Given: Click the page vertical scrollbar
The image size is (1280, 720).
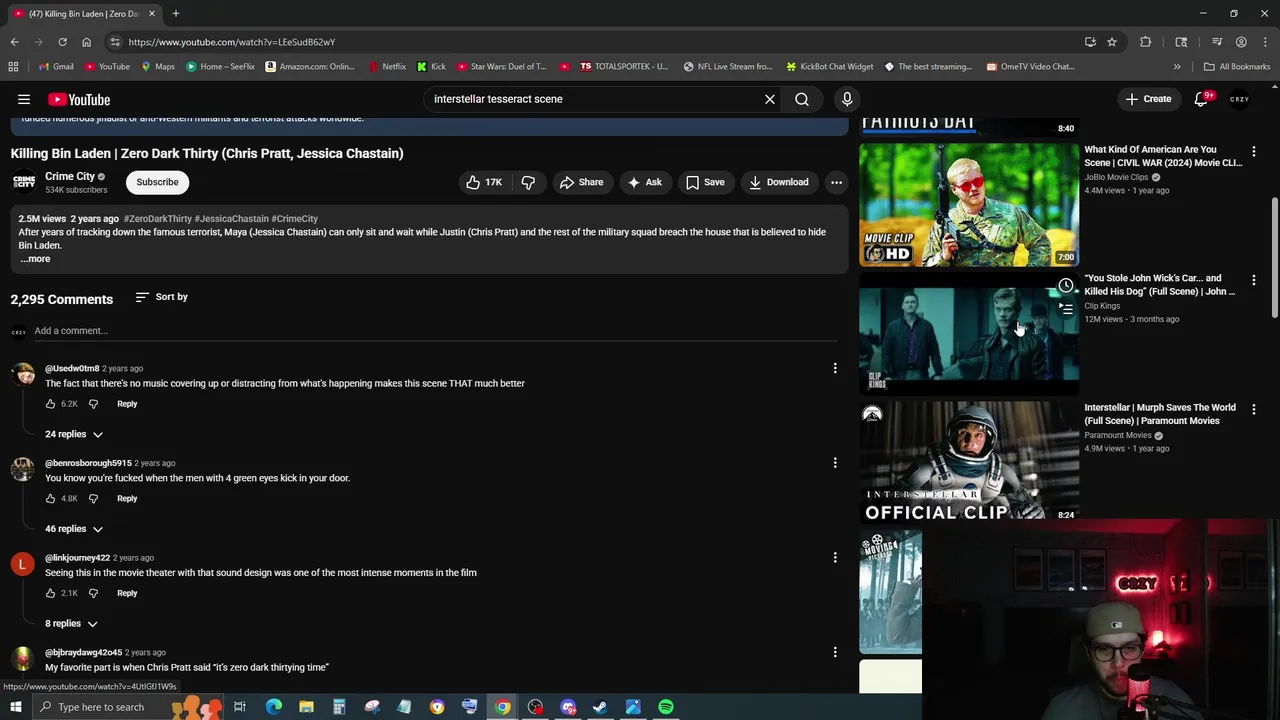Looking at the screenshot, I should 1274,260.
